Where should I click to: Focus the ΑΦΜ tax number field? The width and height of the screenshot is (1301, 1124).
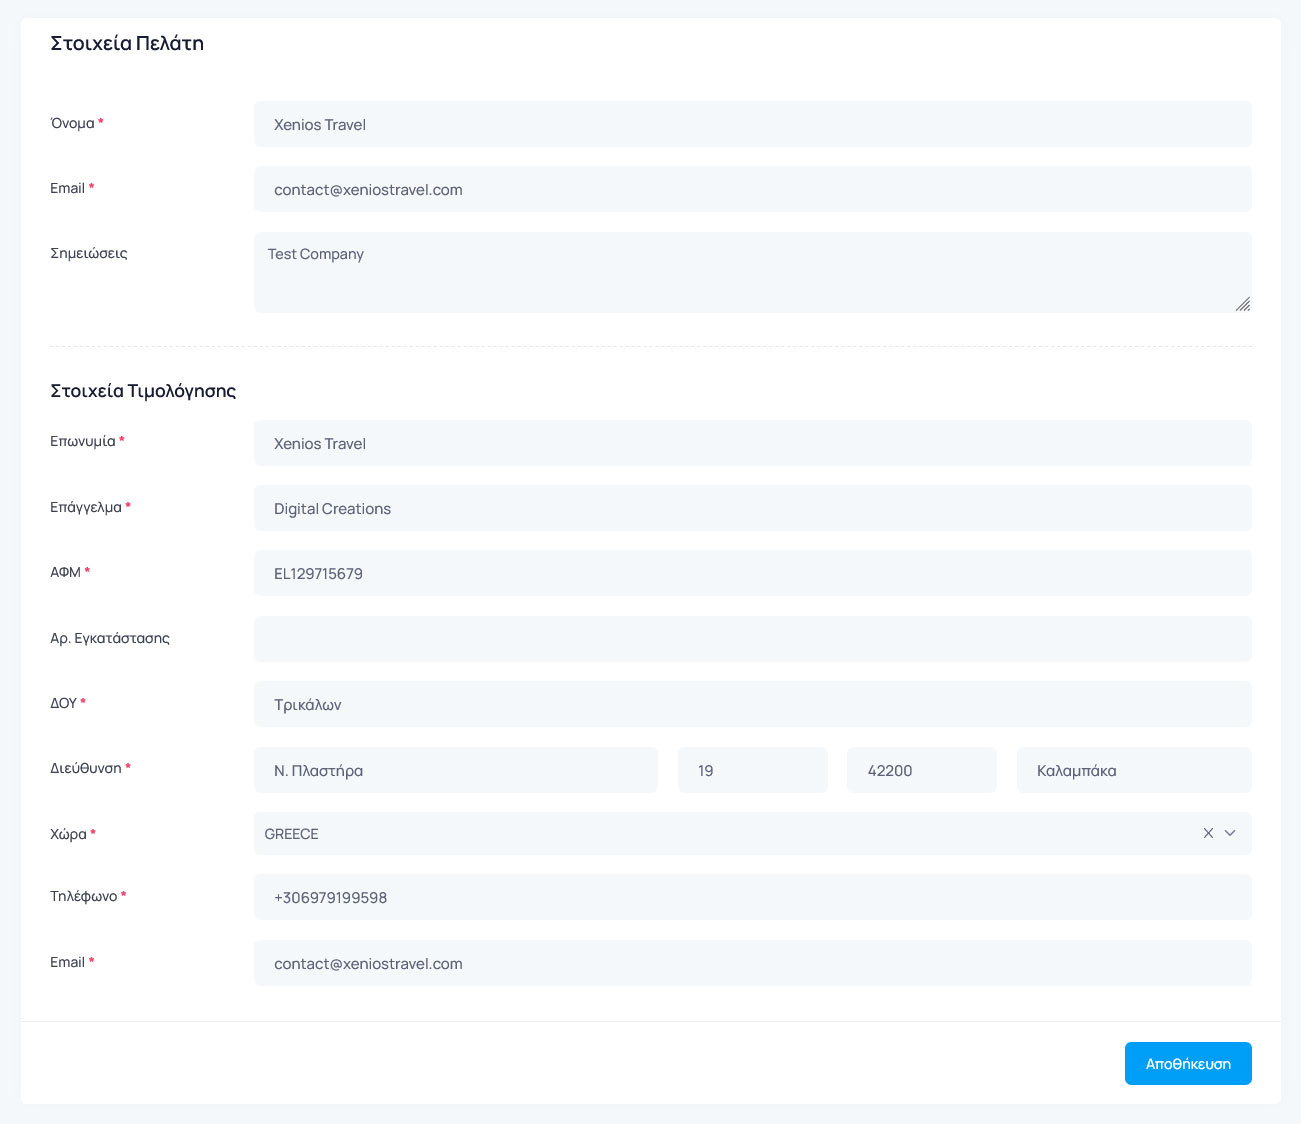tap(752, 573)
